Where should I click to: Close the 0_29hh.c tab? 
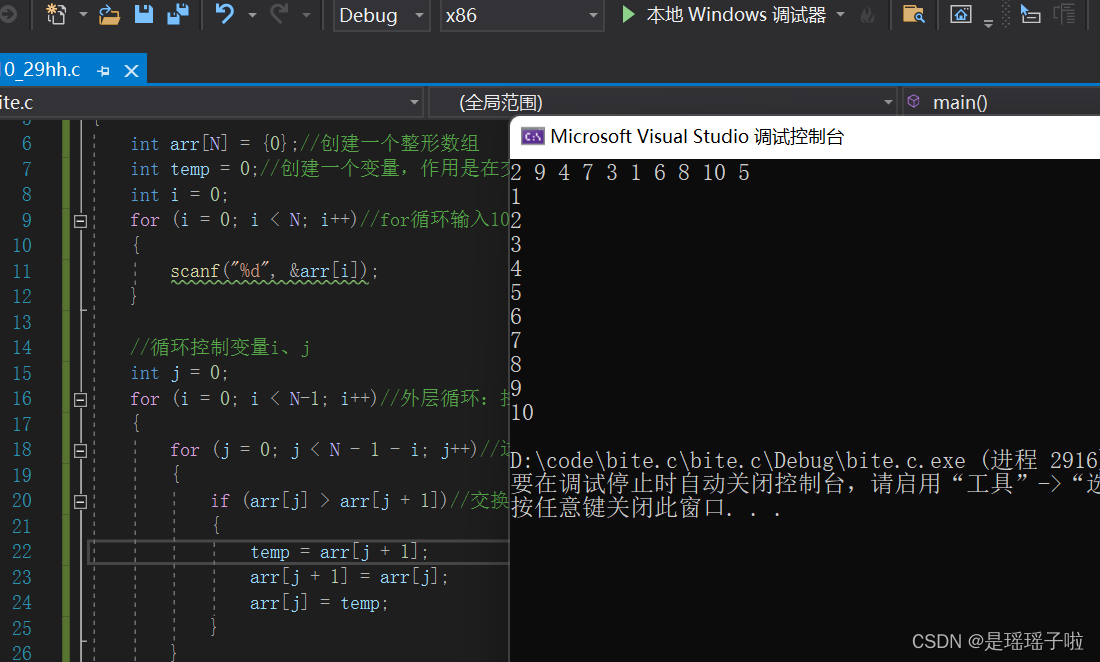131,71
